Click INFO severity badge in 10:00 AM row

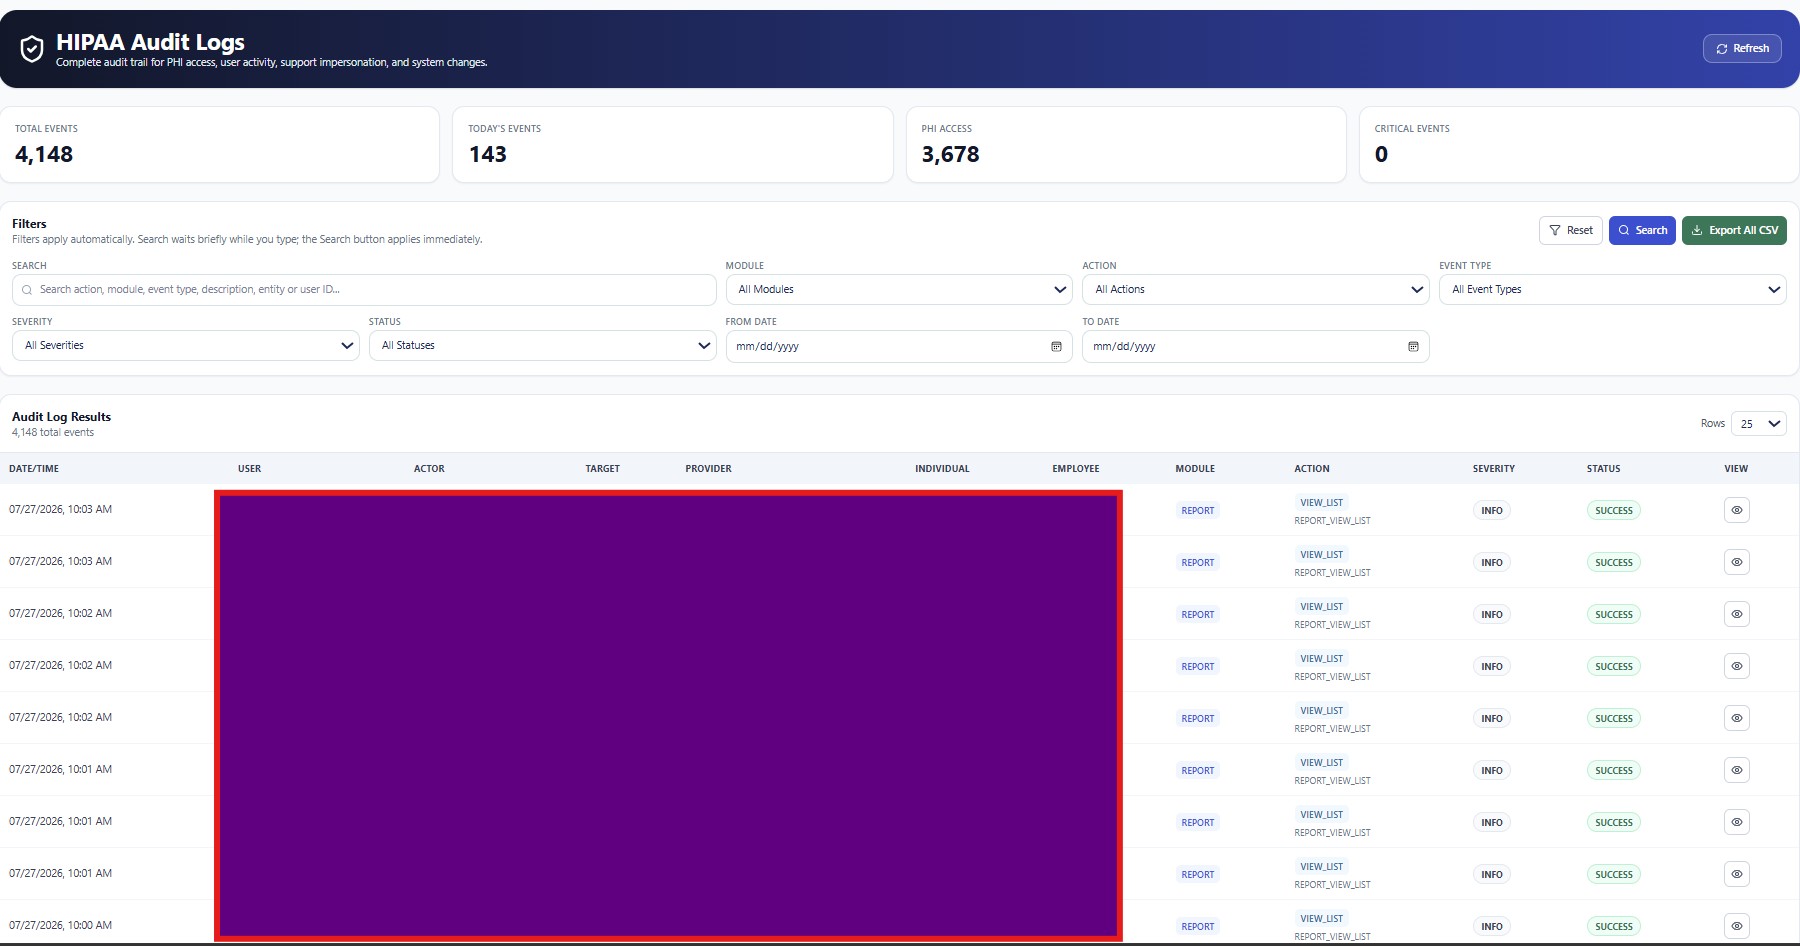1492,926
